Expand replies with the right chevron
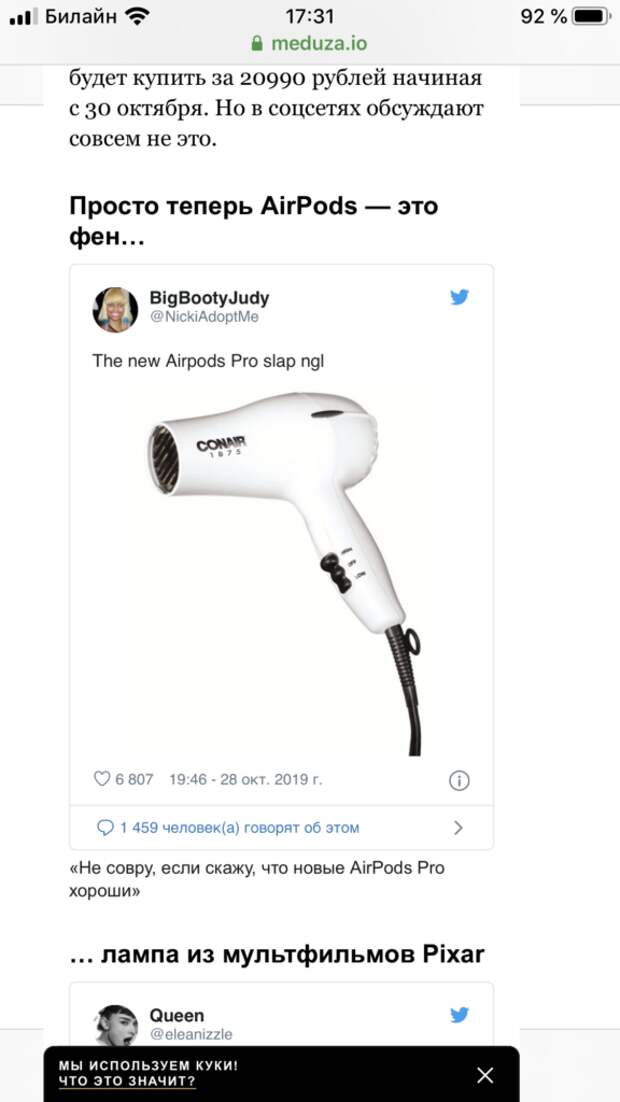This screenshot has width=620, height=1102. pos(458,828)
